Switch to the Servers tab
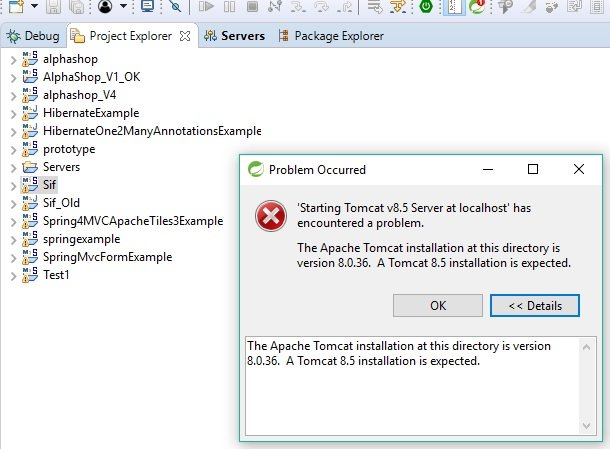610x449 pixels. [235, 36]
